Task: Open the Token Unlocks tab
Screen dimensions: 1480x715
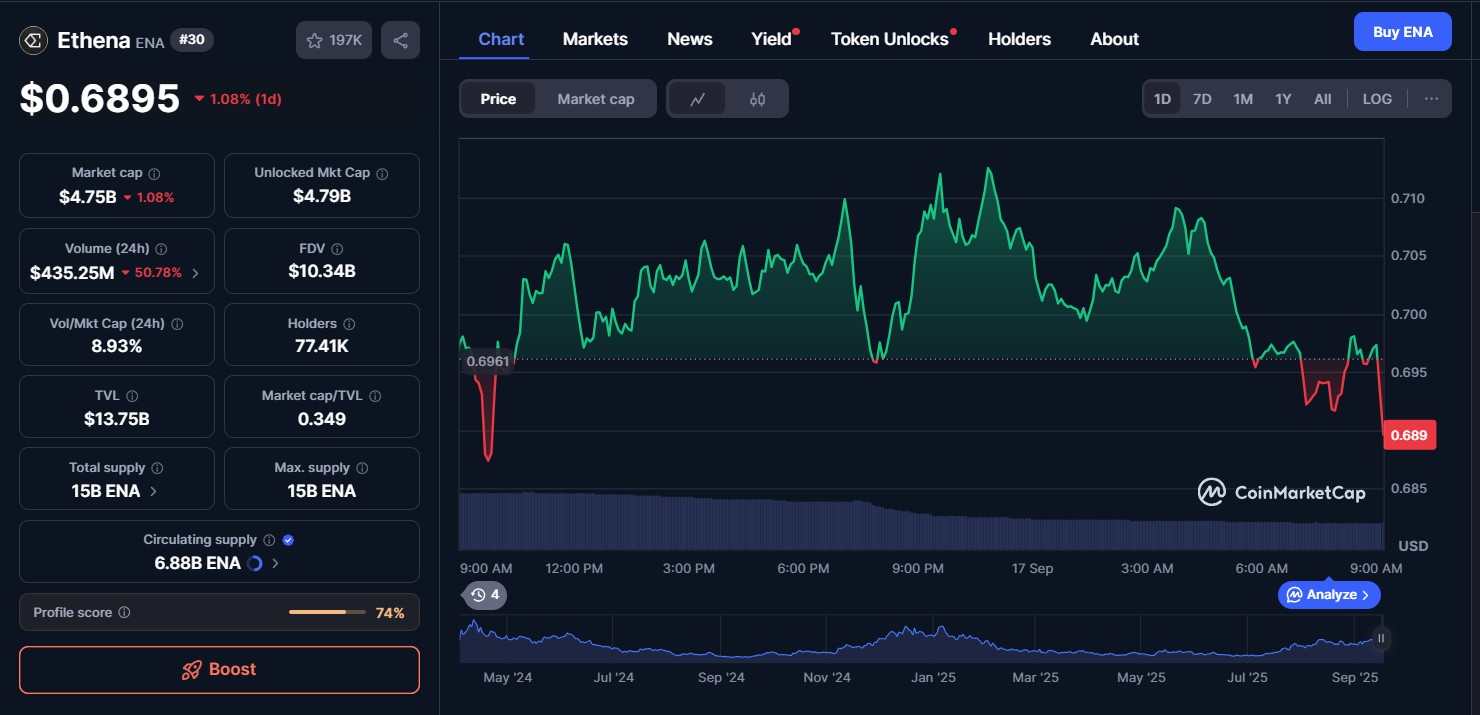Action: click(890, 39)
